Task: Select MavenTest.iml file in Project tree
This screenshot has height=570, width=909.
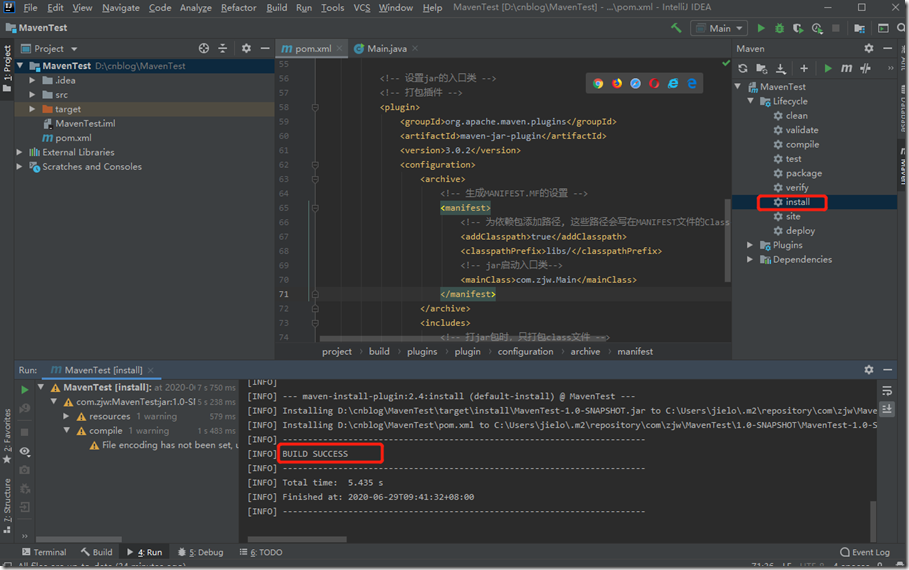Action: click(x=85, y=123)
